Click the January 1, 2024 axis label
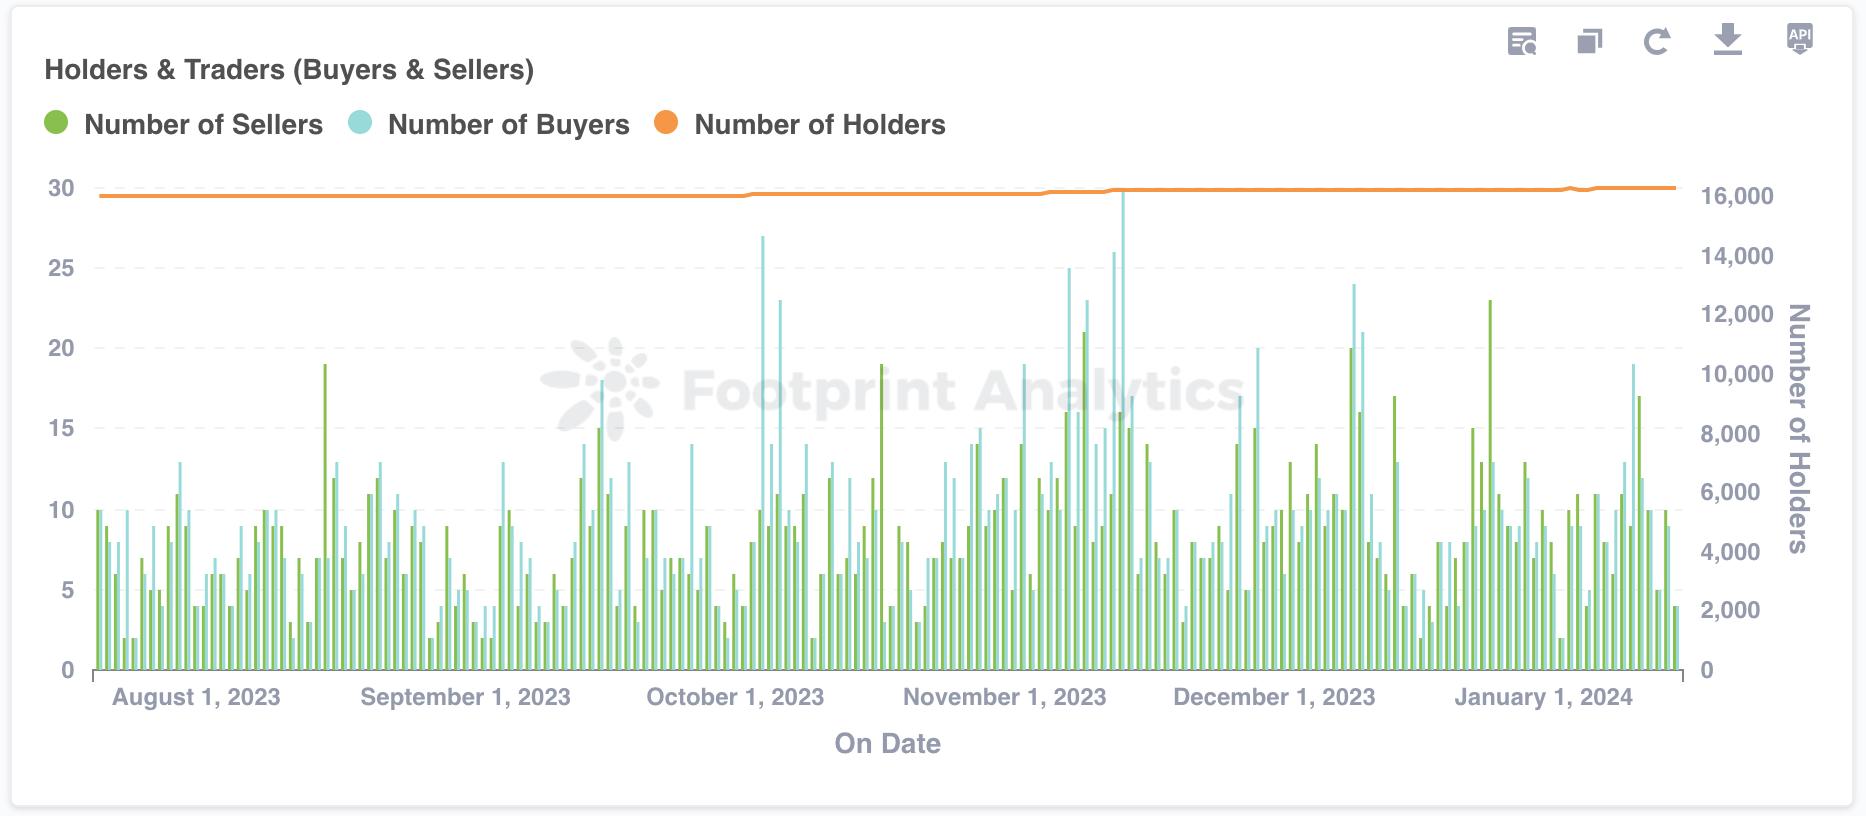 [x=1543, y=697]
